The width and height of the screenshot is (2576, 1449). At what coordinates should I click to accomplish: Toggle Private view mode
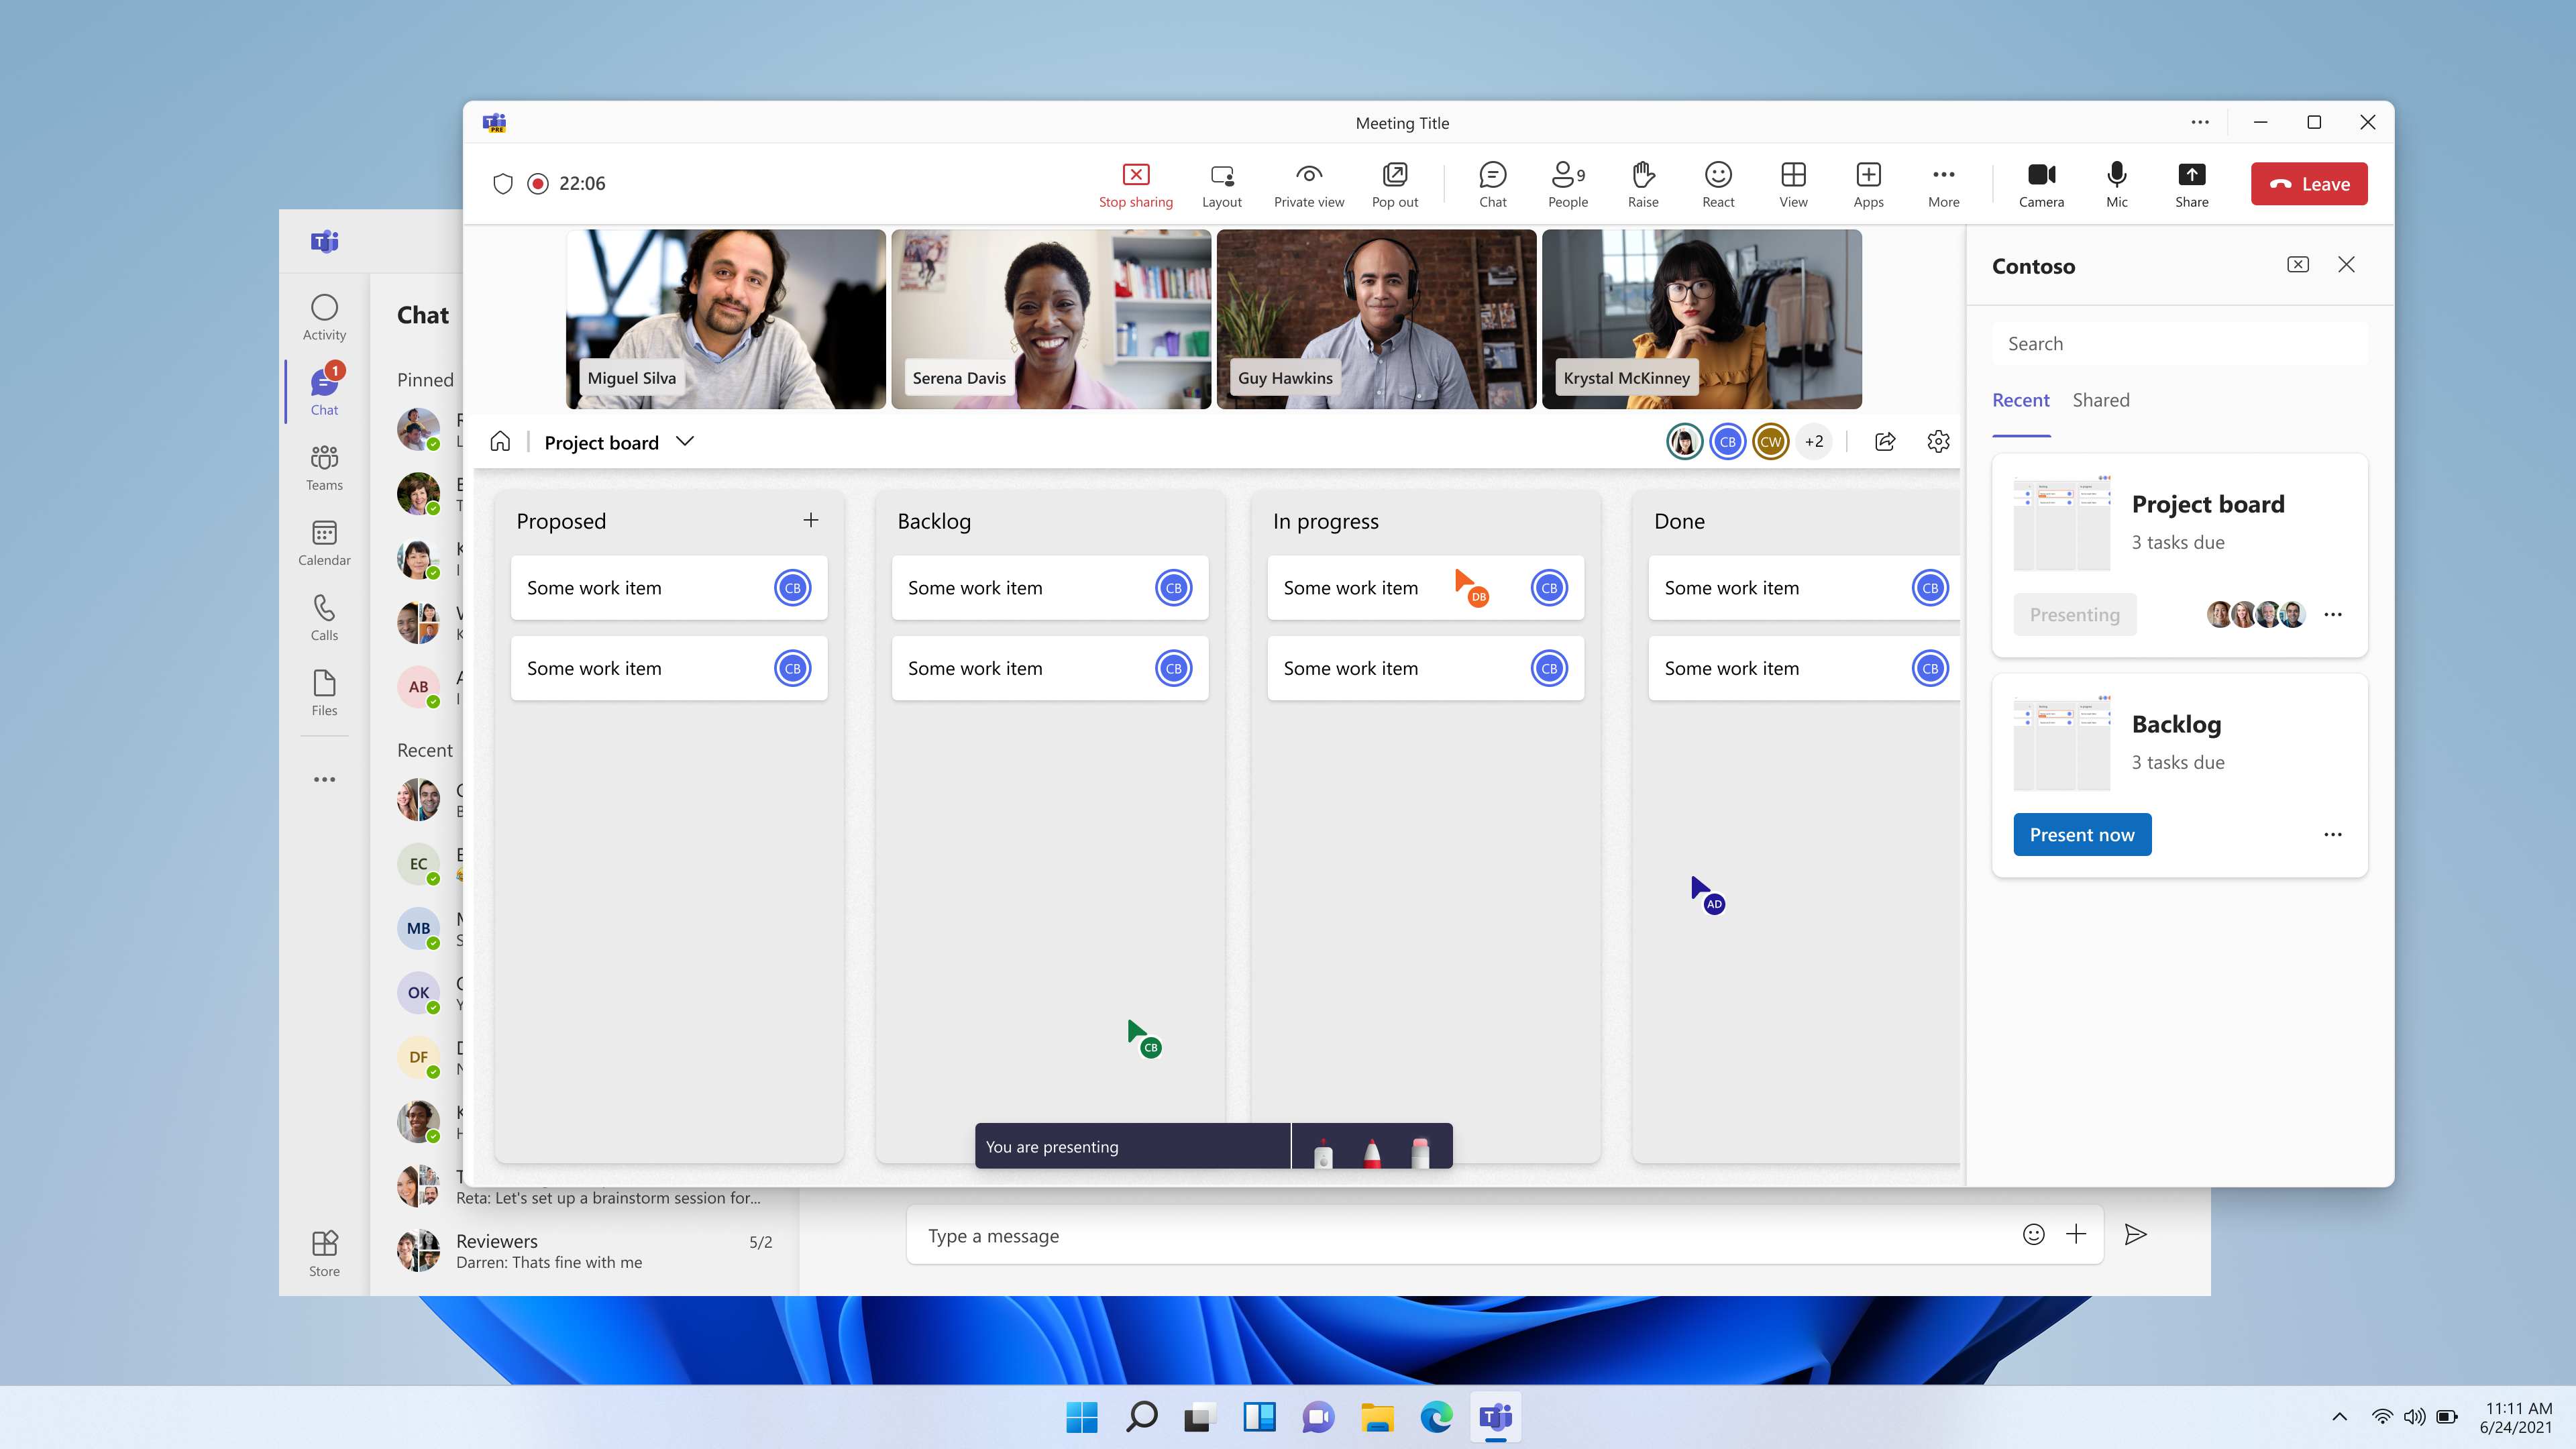point(1309,182)
